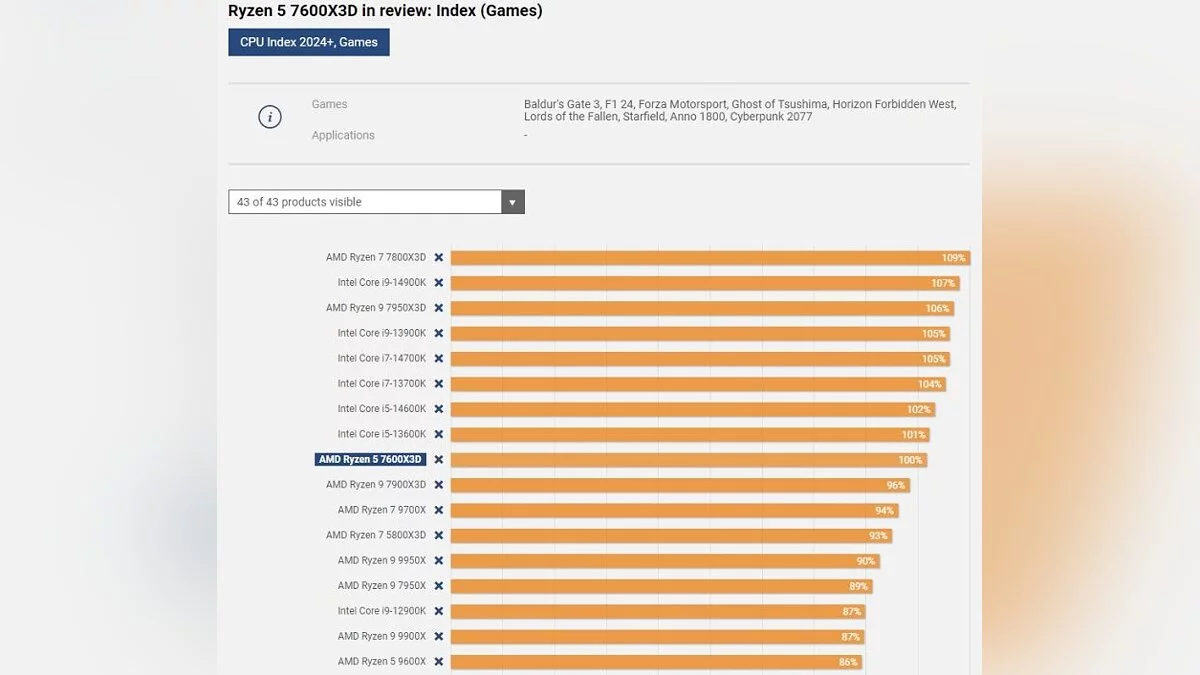Click the 107% bar of Core i9-14900K
This screenshot has height=675, width=1200.
[x=705, y=283]
